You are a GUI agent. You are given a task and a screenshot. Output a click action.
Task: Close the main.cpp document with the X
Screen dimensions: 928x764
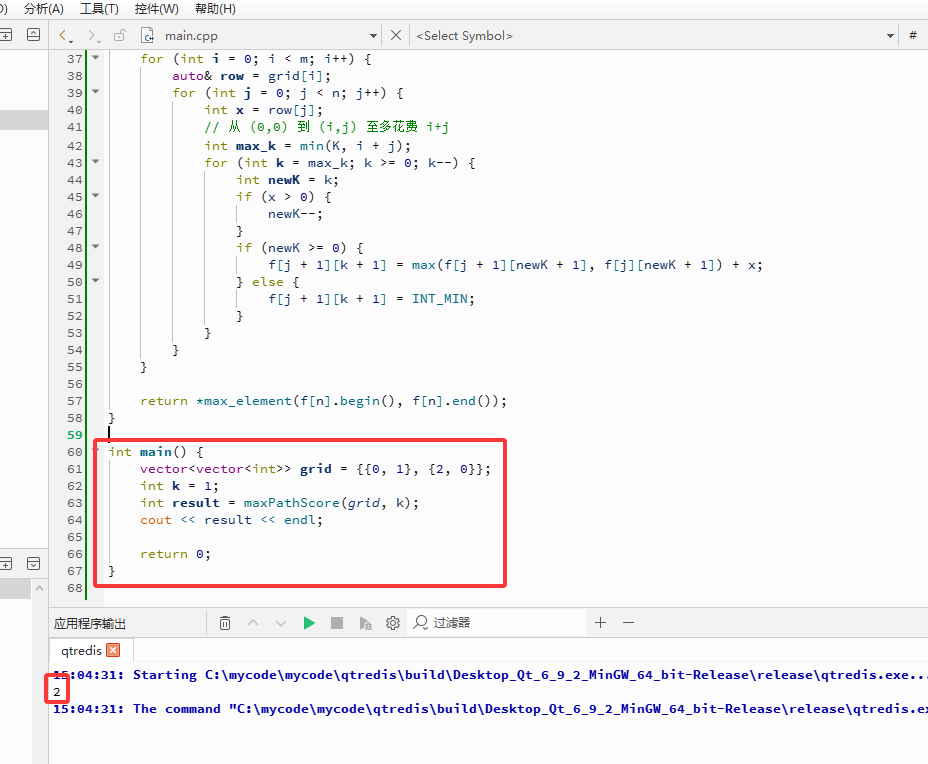396,36
